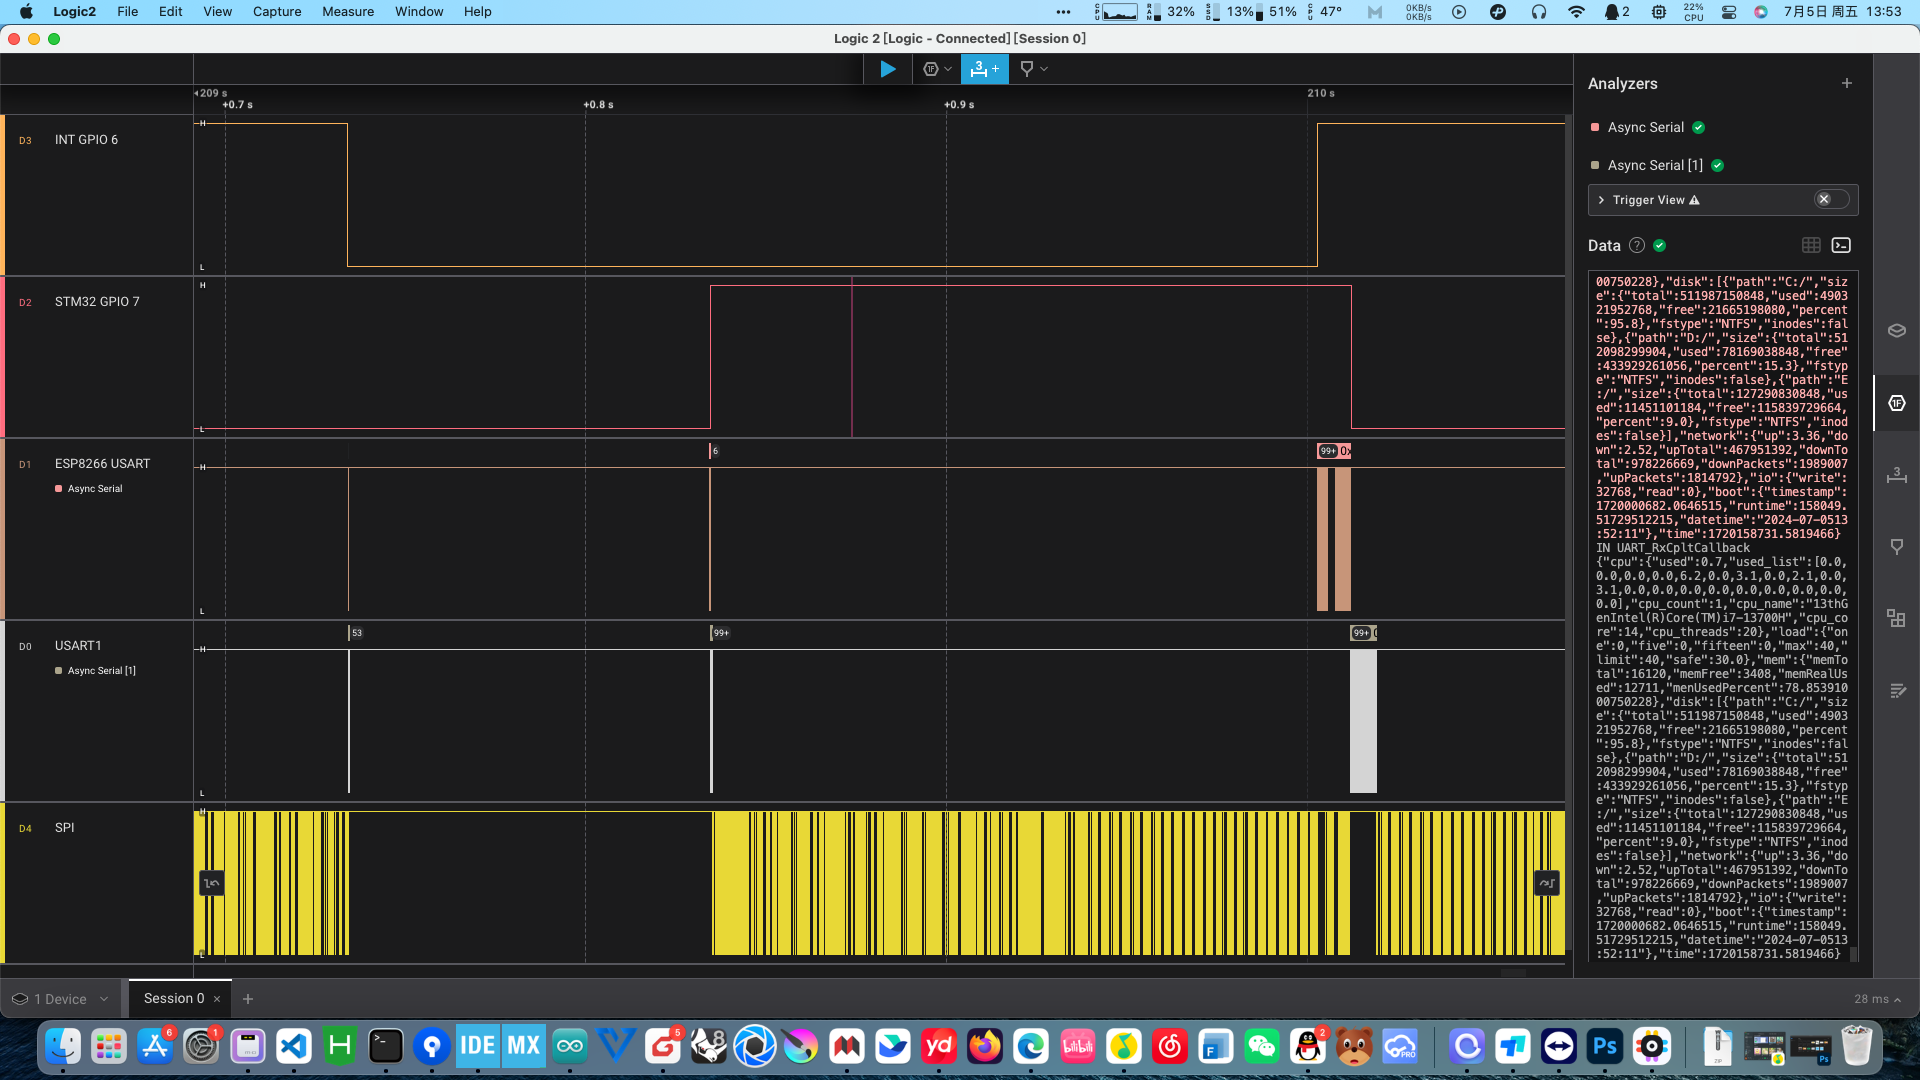Switch Data view to table mode
1920x1080 pixels.
point(1811,245)
